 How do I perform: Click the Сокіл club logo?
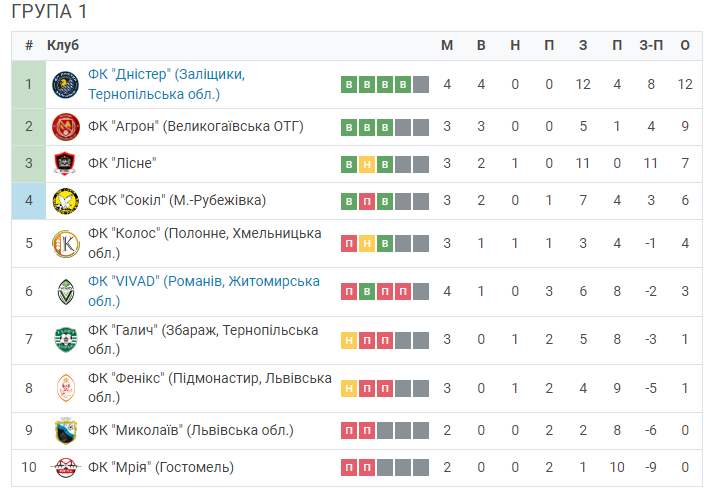pyautogui.click(x=66, y=201)
